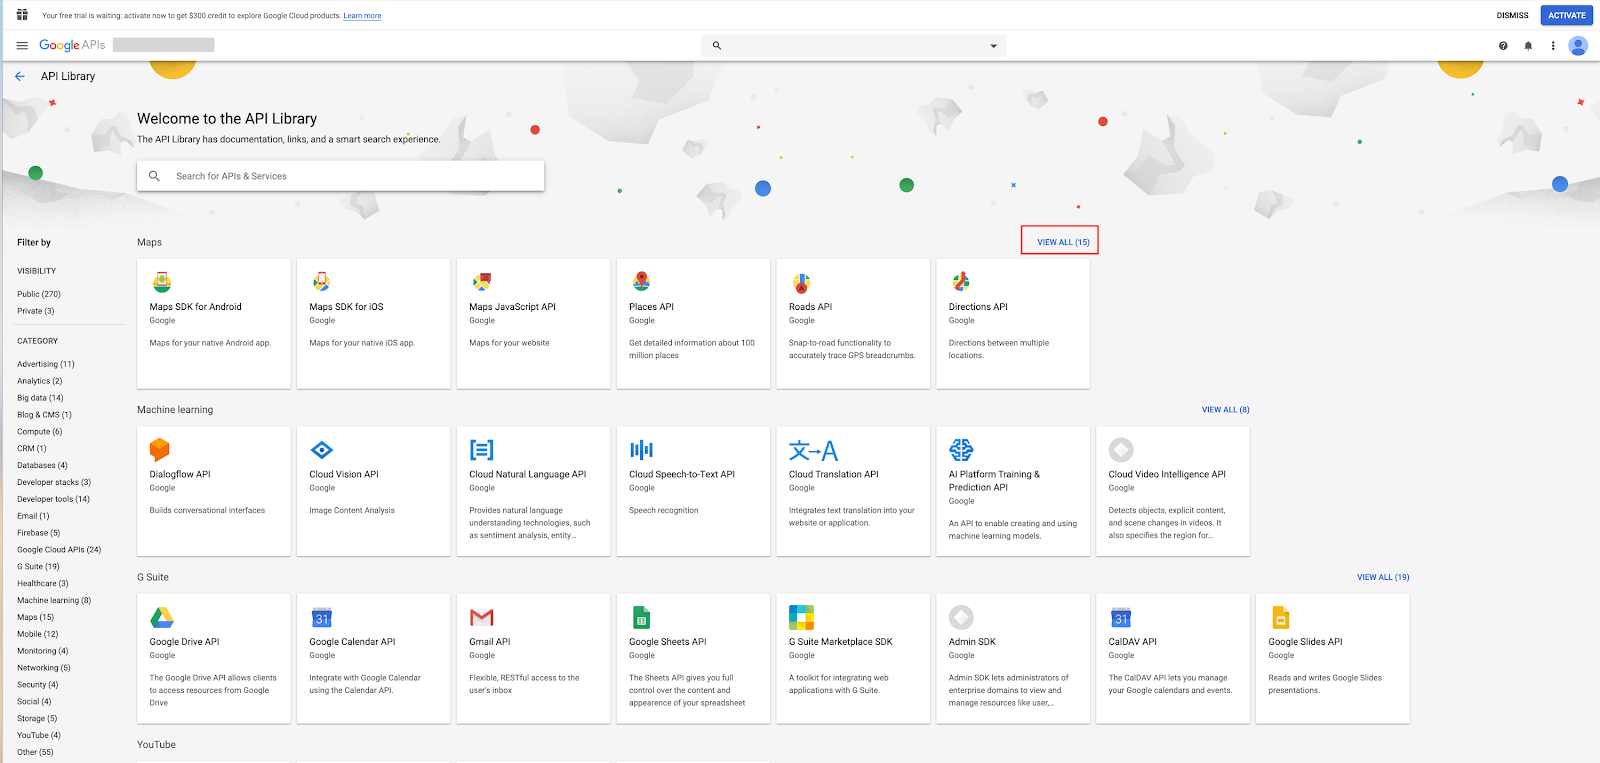Viewport: 1600px width, 763px height.
Task: Open the Admin SDK card
Action: coord(1013,659)
